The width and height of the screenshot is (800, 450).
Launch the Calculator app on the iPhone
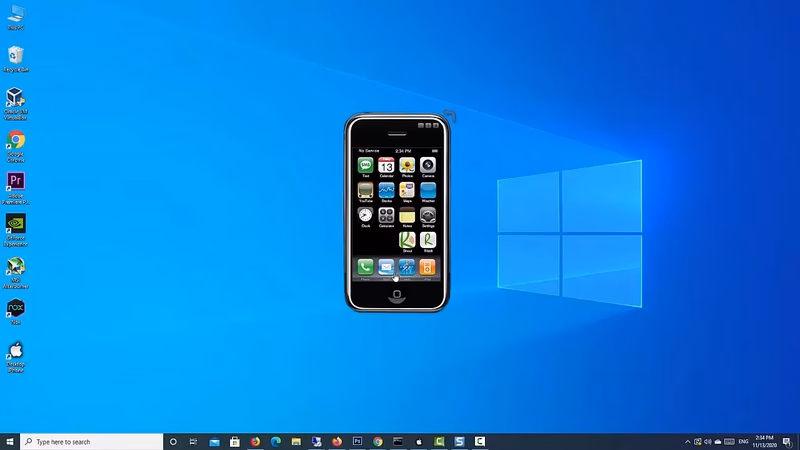click(x=386, y=215)
